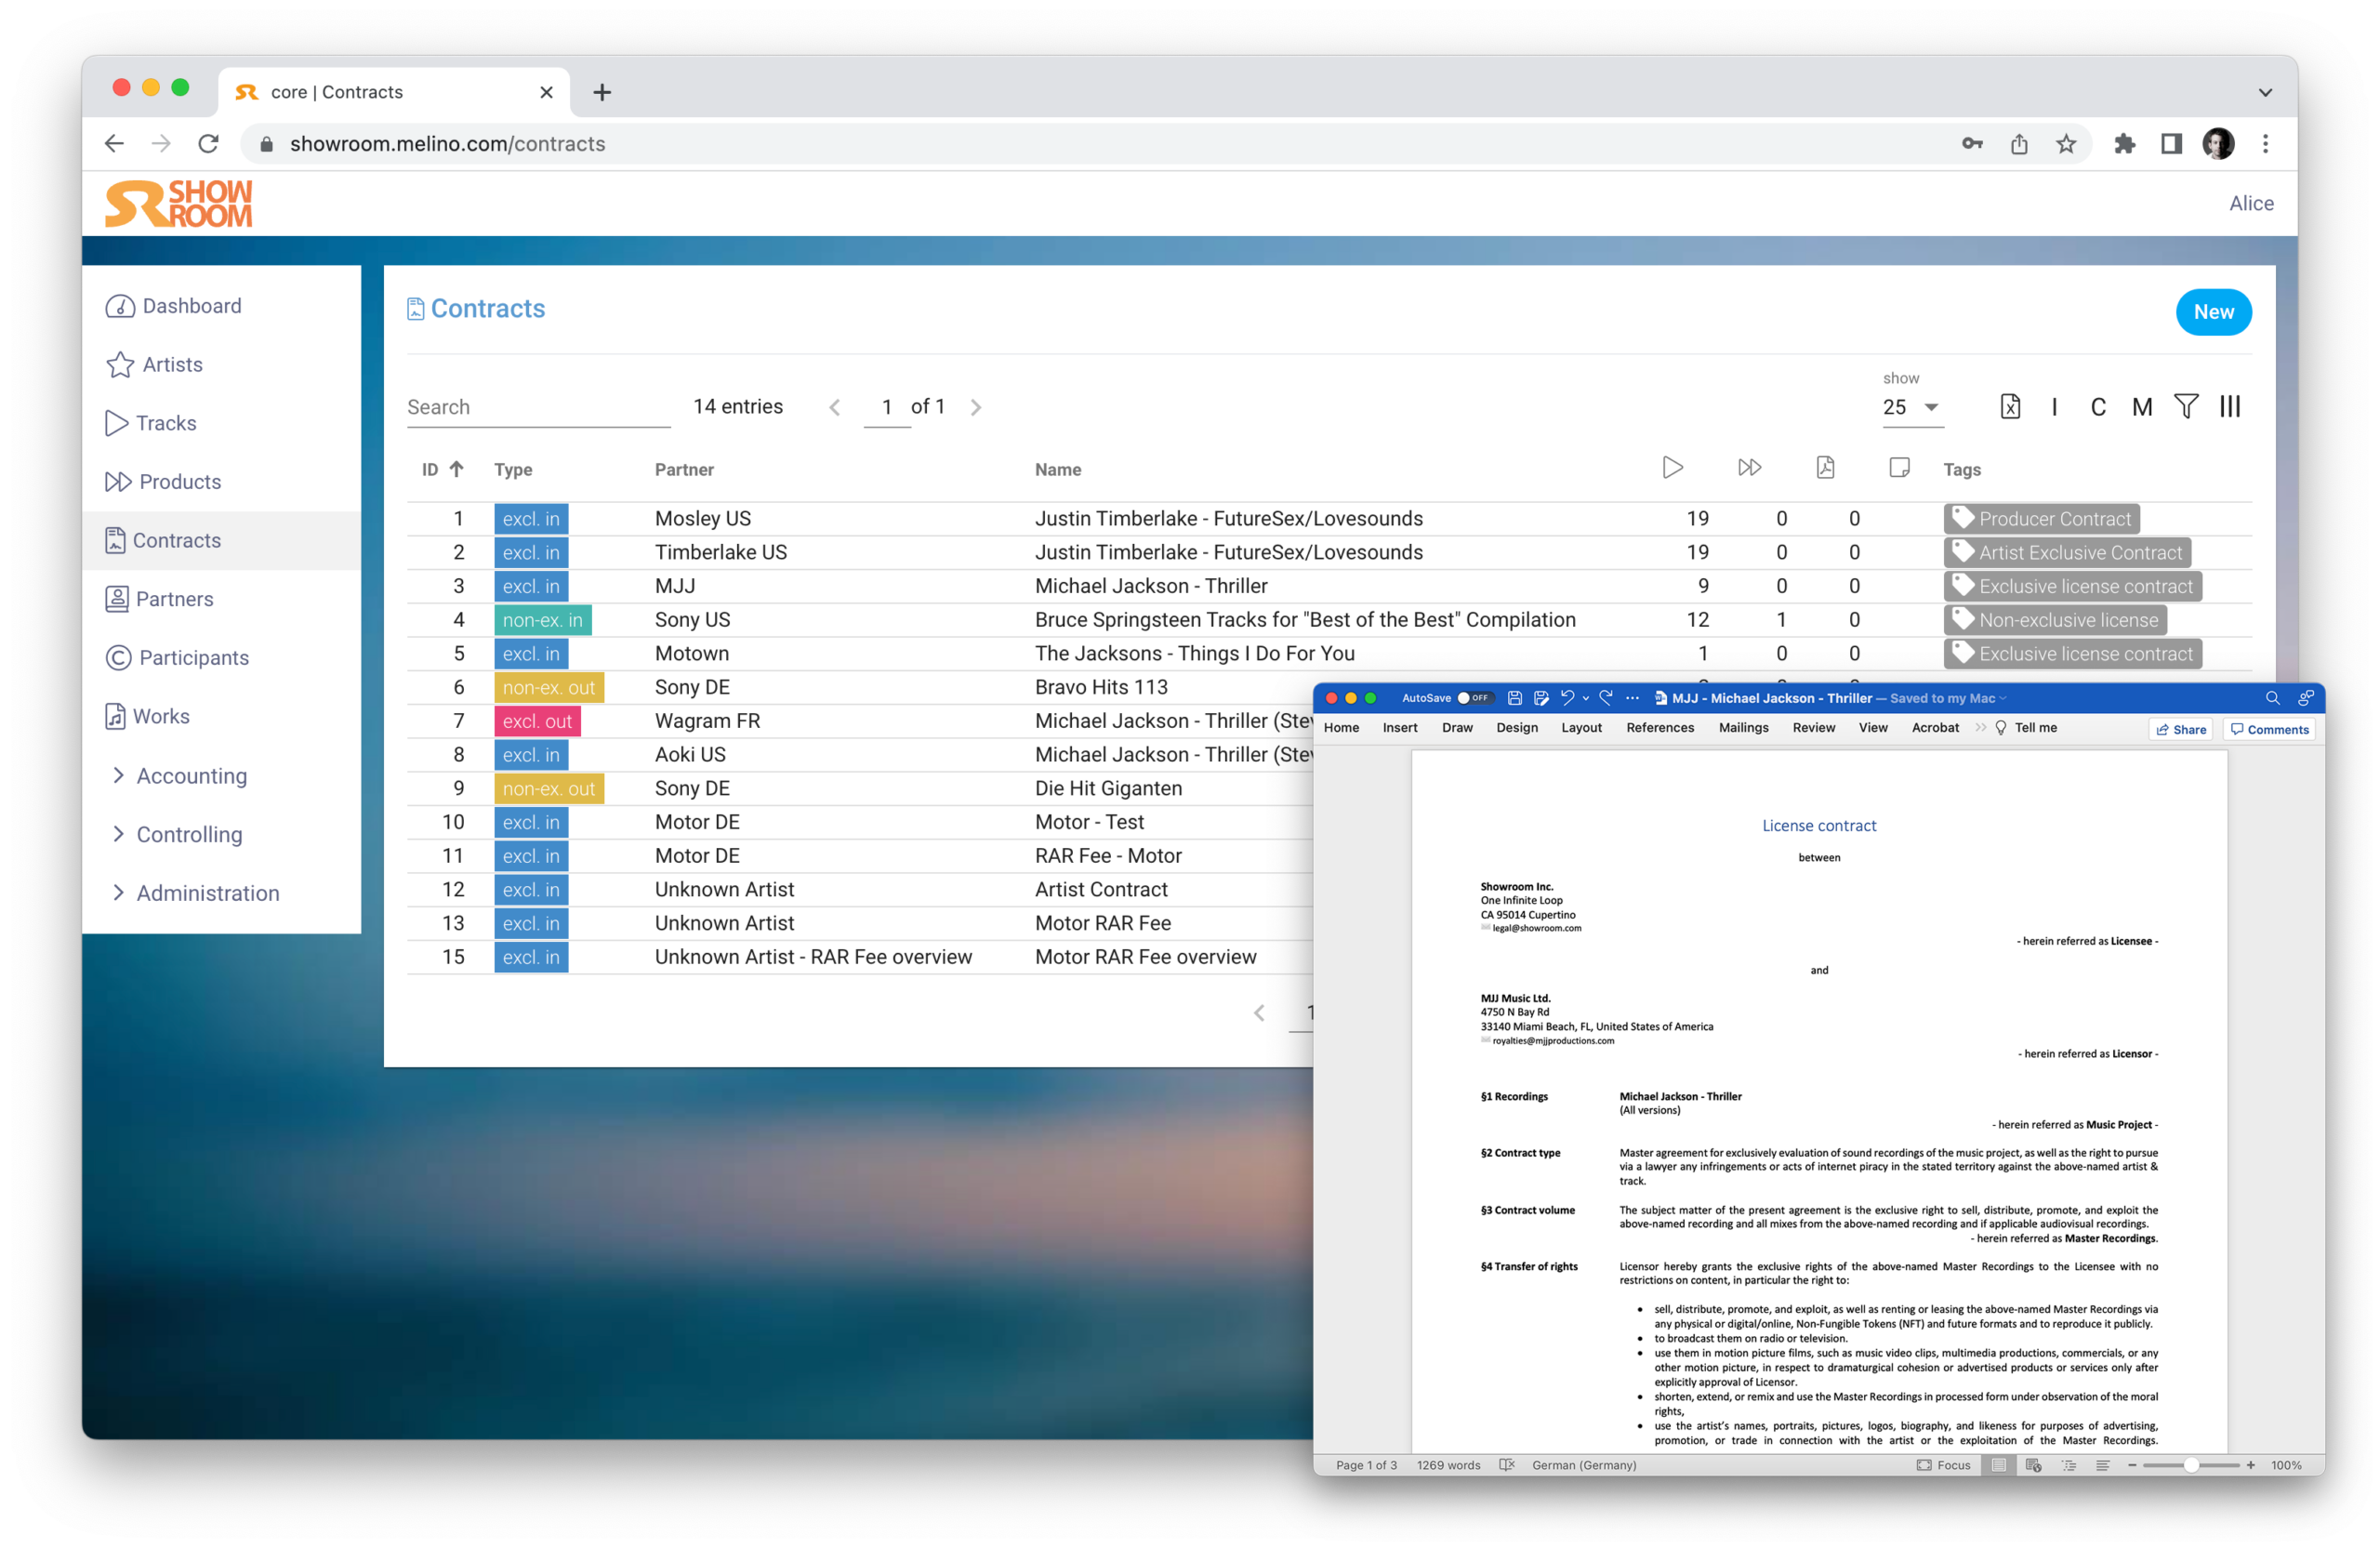
Task: Click the Share button in Word
Action: 2180,729
